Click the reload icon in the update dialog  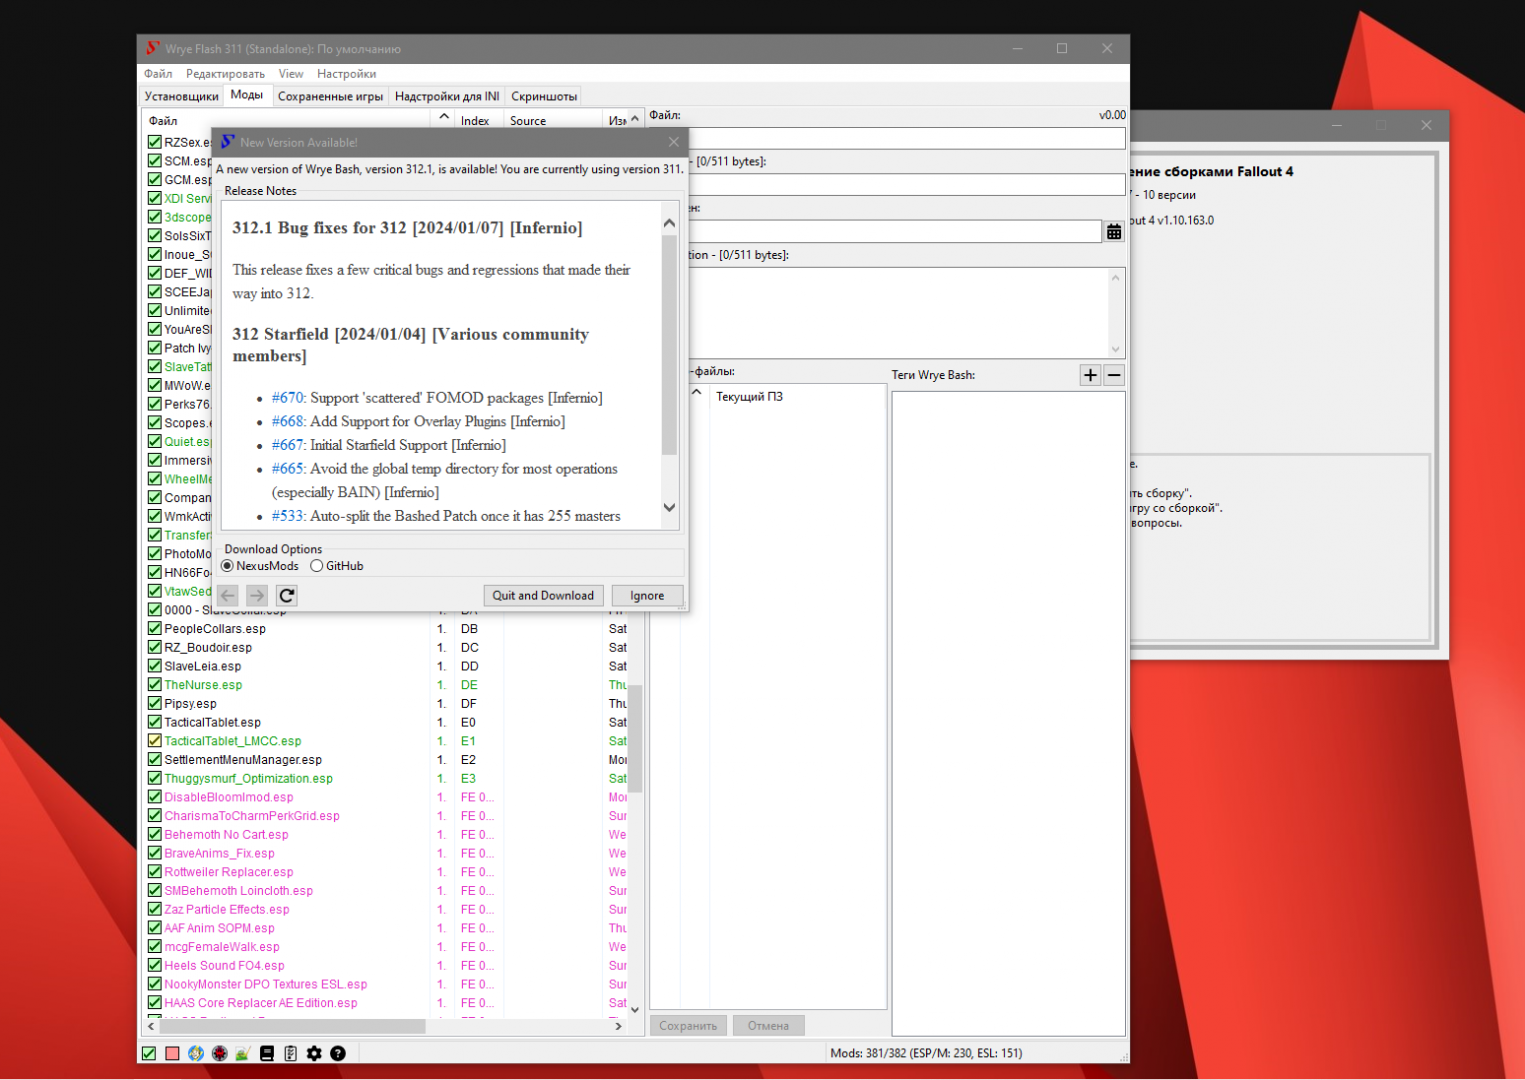click(287, 595)
